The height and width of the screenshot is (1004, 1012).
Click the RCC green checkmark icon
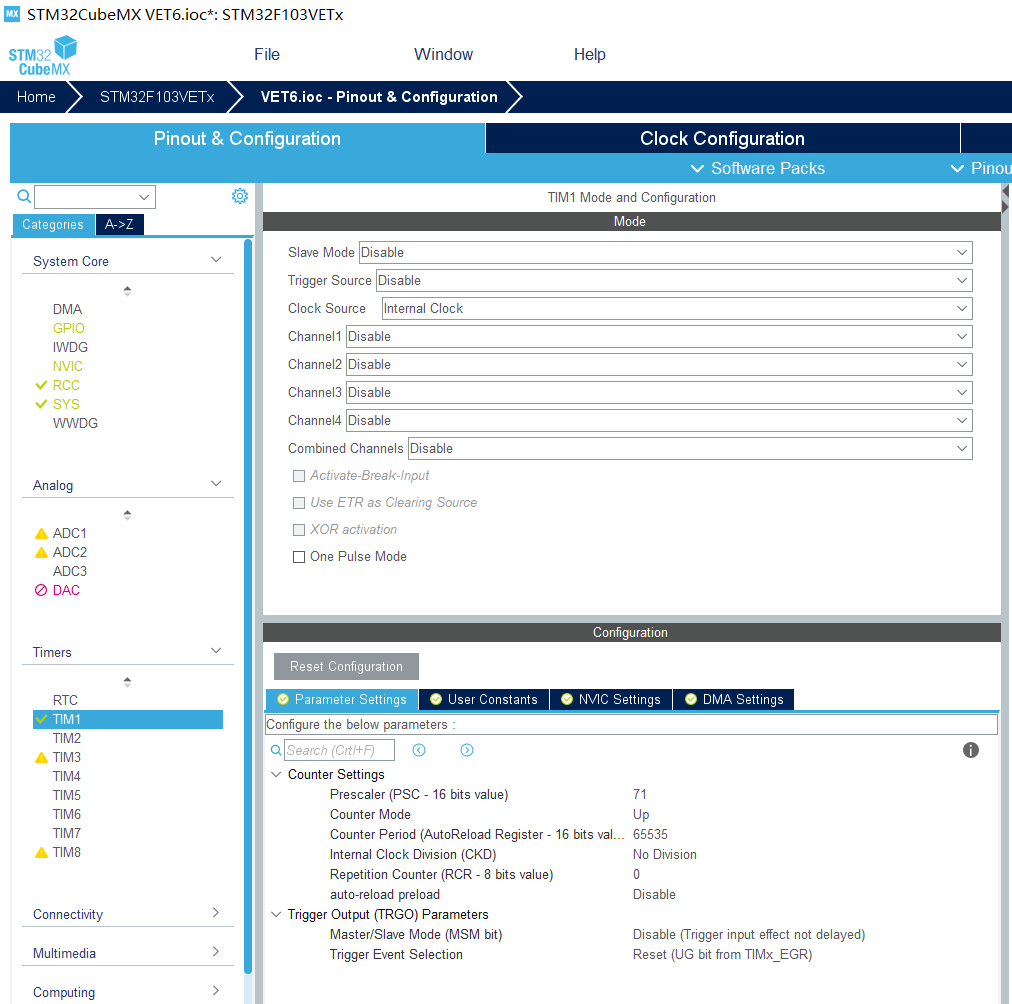pyautogui.click(x=41, y=385)
